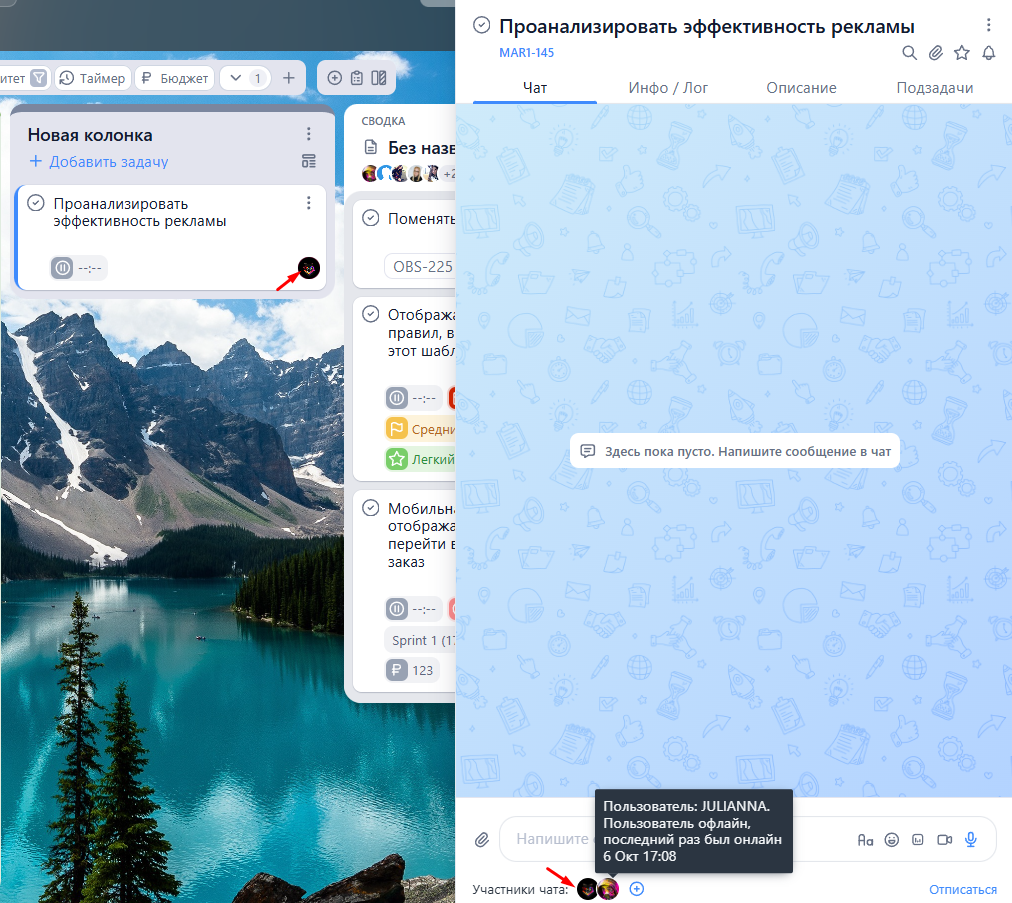
Task: Start the timer on the Проанализировать эффективность рекламы card
Action: [x=62, y=268]
